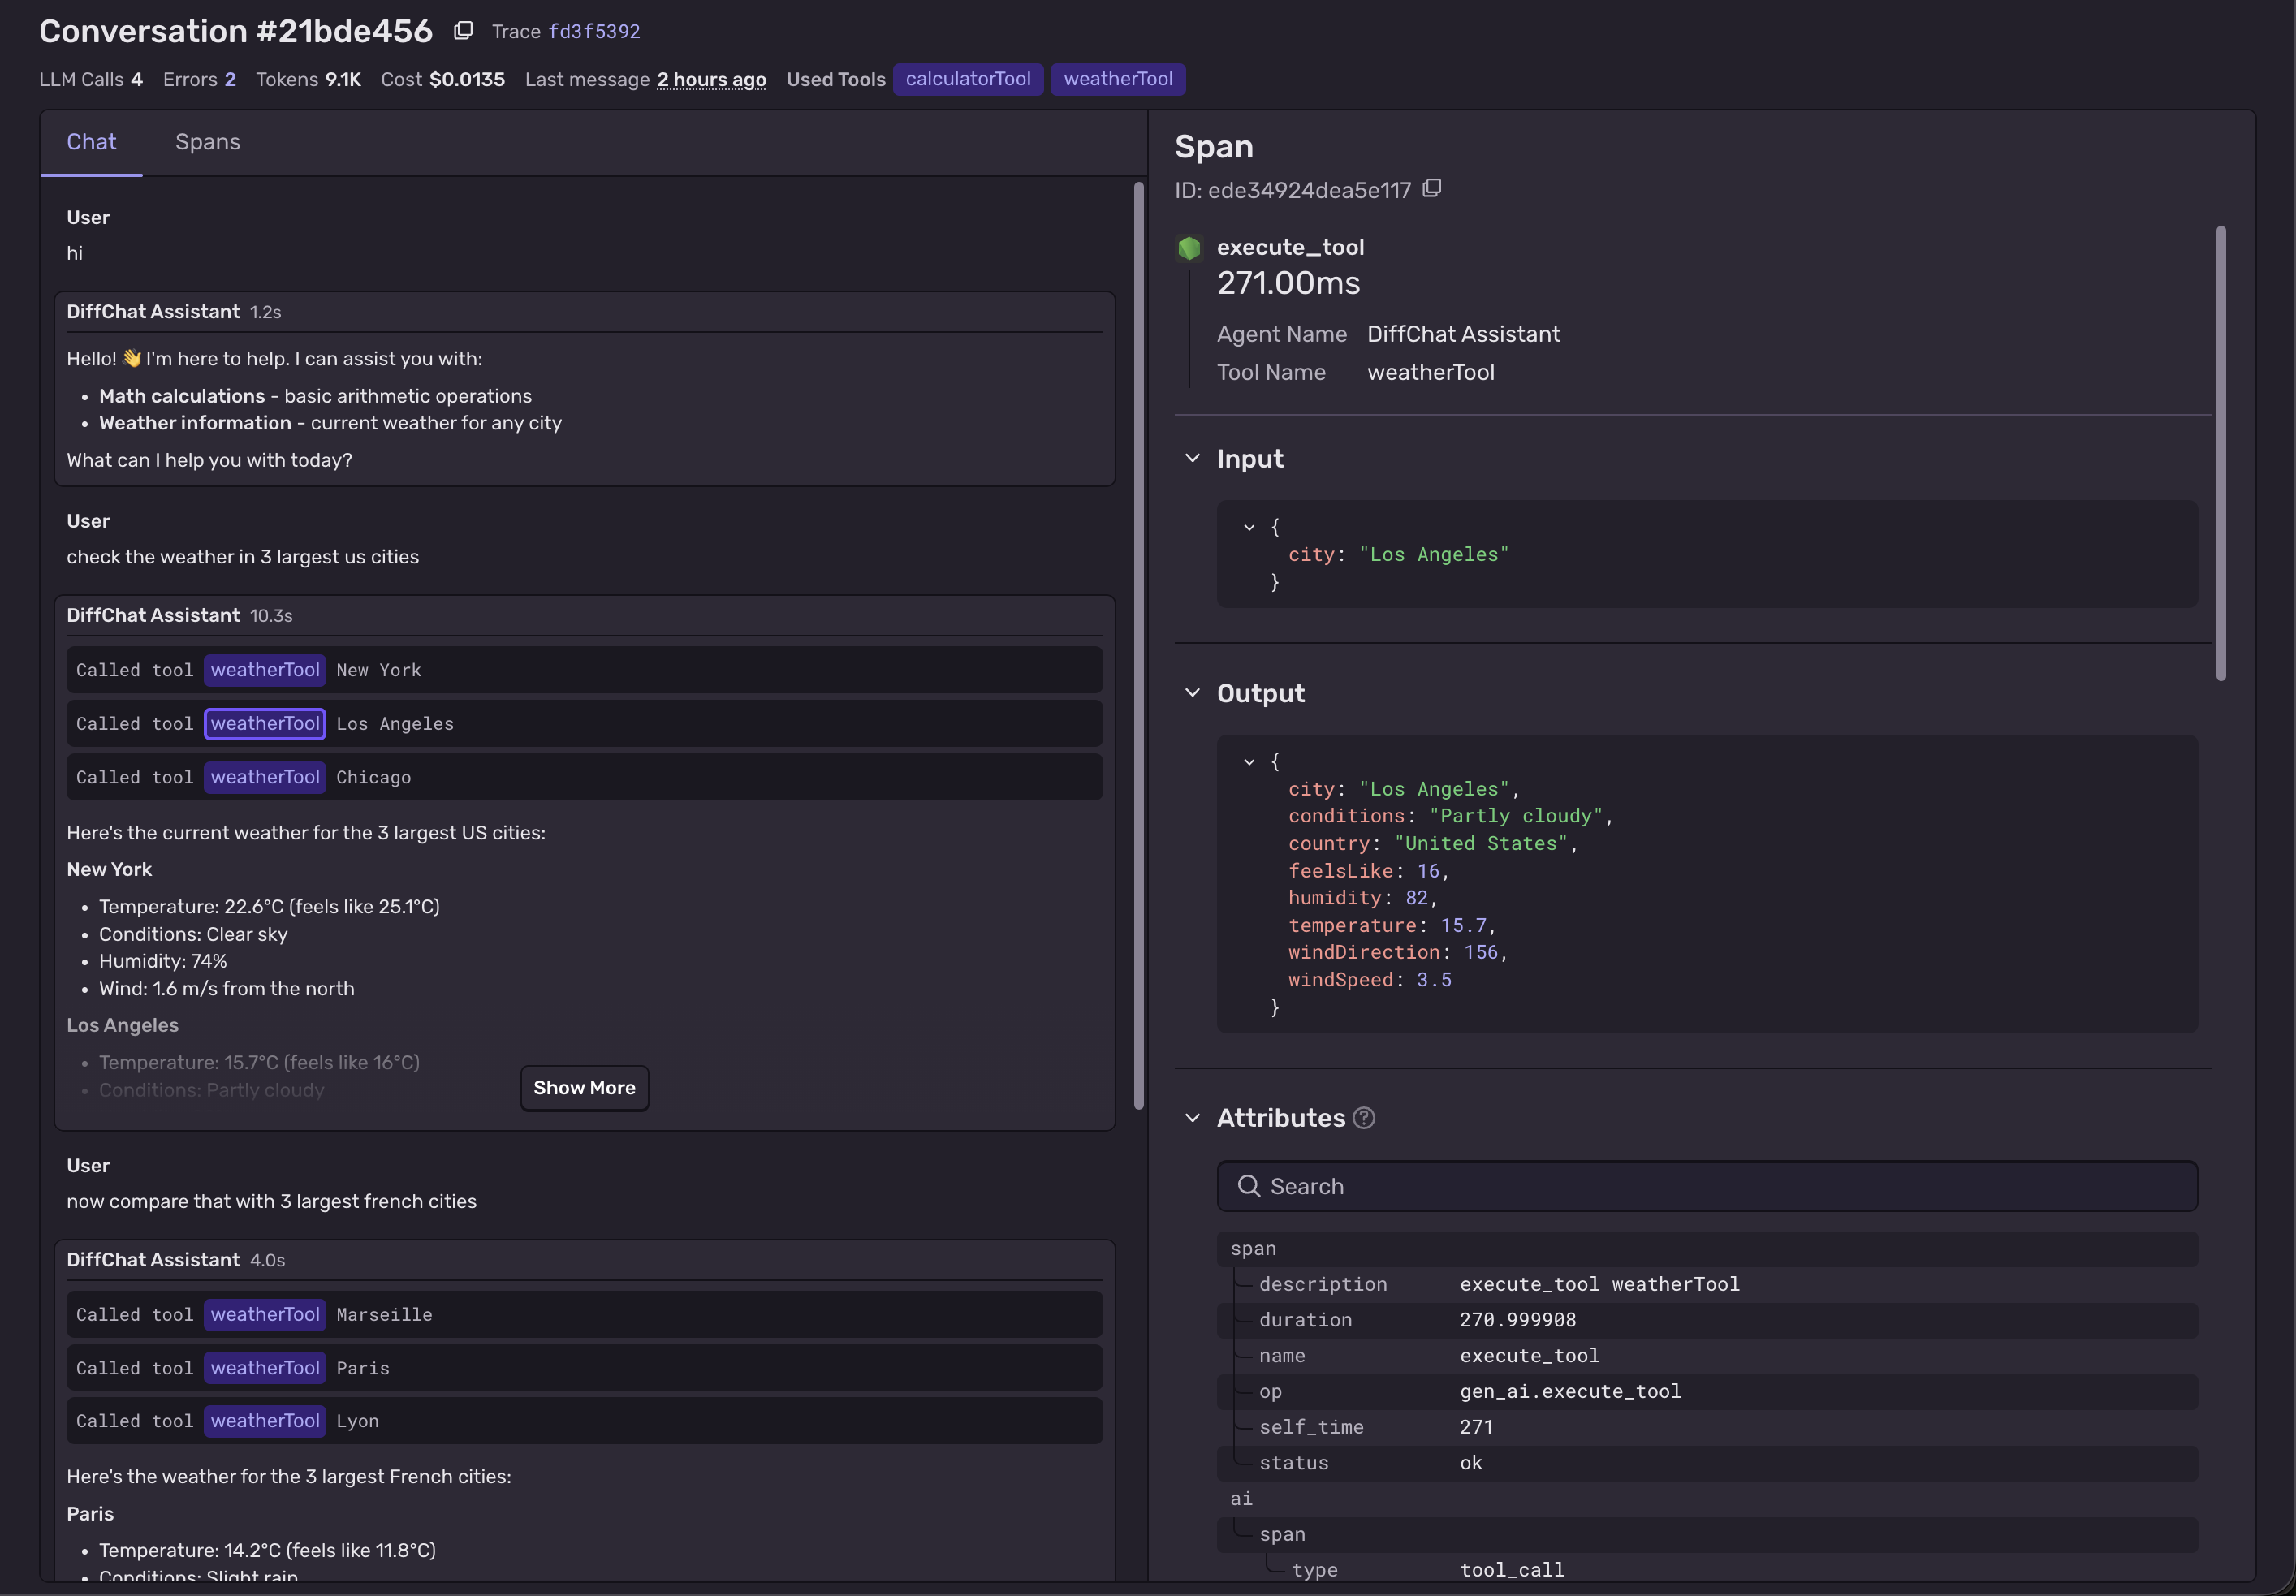The width and height of the screenshot is (2296, 1596).
Task: Click the user message about largest french cities
Action: point(271,1201)
